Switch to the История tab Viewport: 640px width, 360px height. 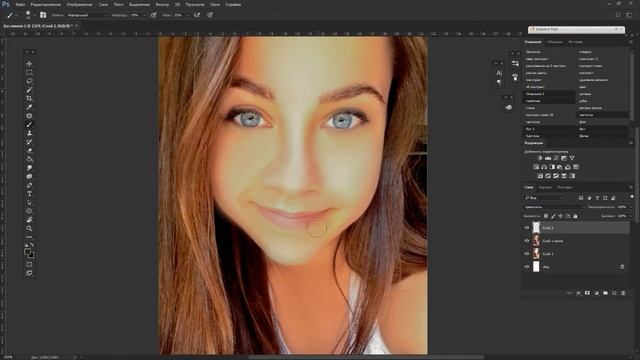click(576, 42)
